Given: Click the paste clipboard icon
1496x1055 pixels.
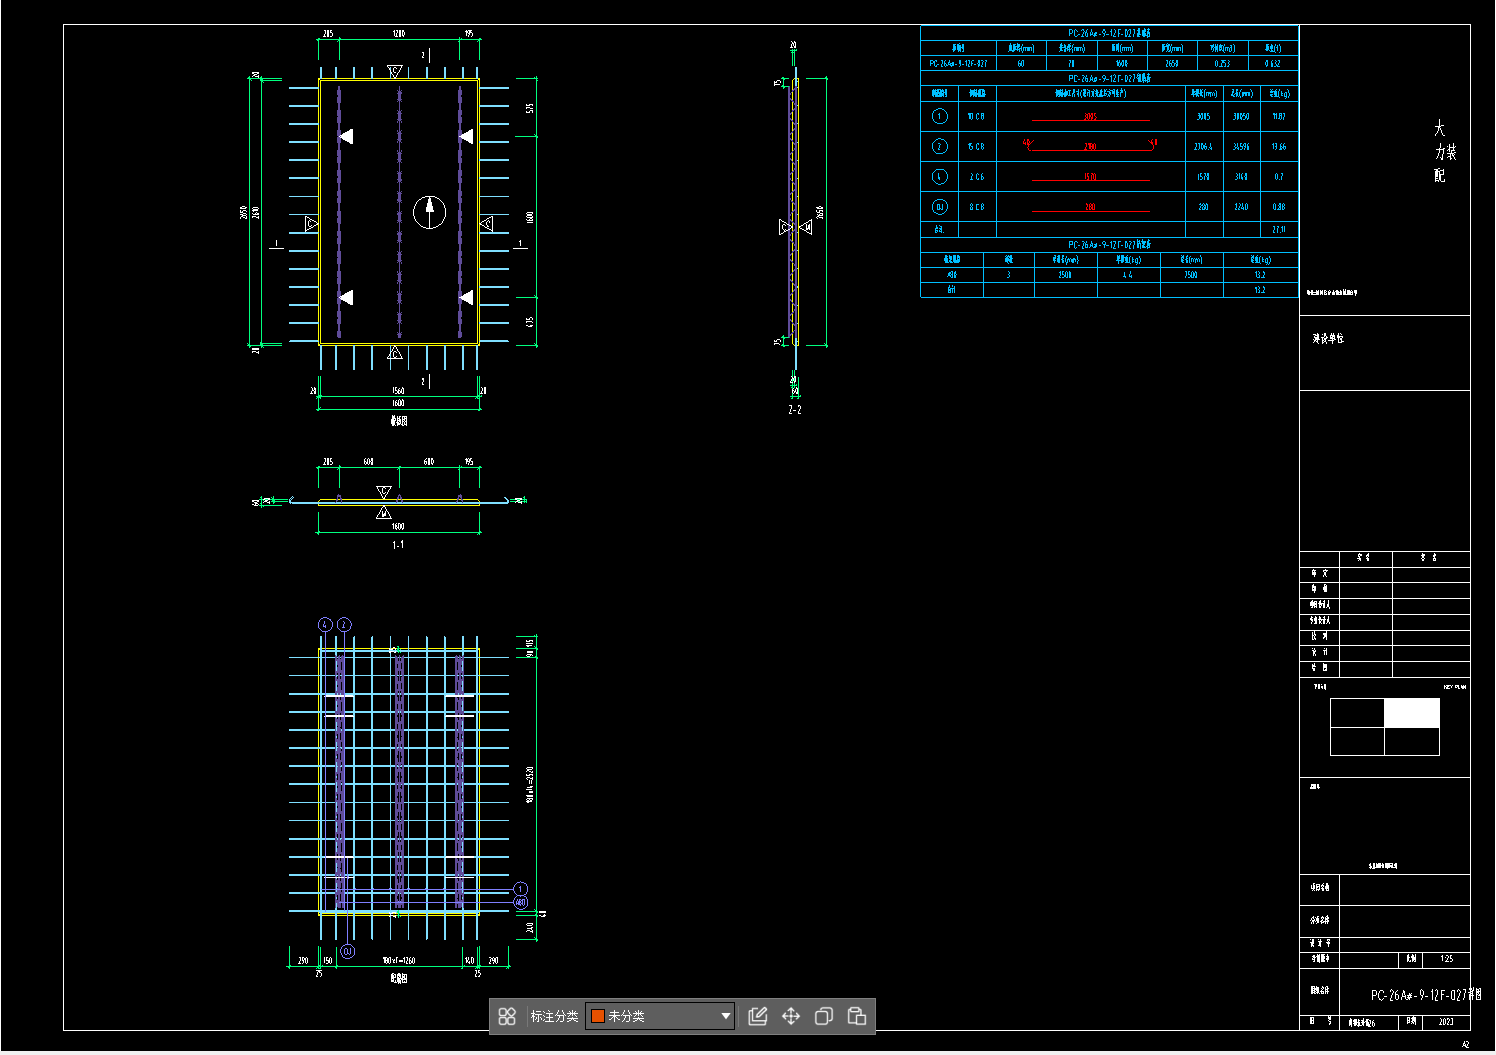Looking at the screenshot, I should click(857, 1016).
